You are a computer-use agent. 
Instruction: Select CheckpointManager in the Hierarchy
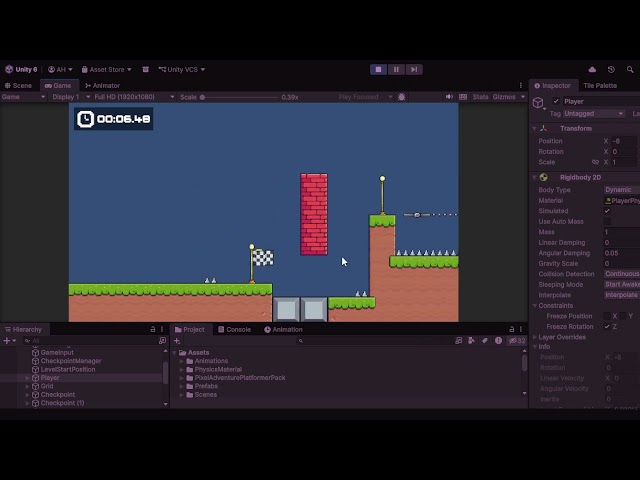coord(71,361)
